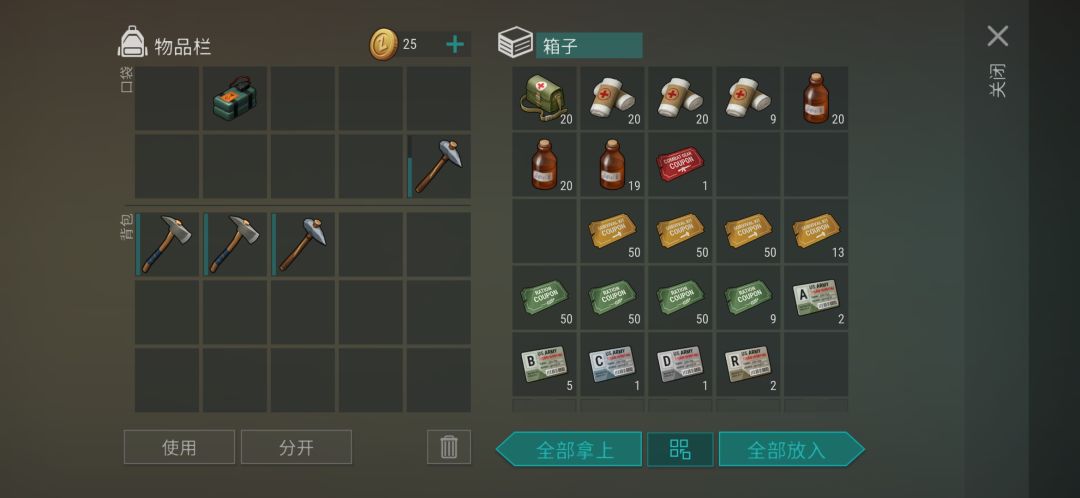Screen dimensions: 1080x498
Task: Select the red combat gear coupon
Action: click(x=680, y=165)
